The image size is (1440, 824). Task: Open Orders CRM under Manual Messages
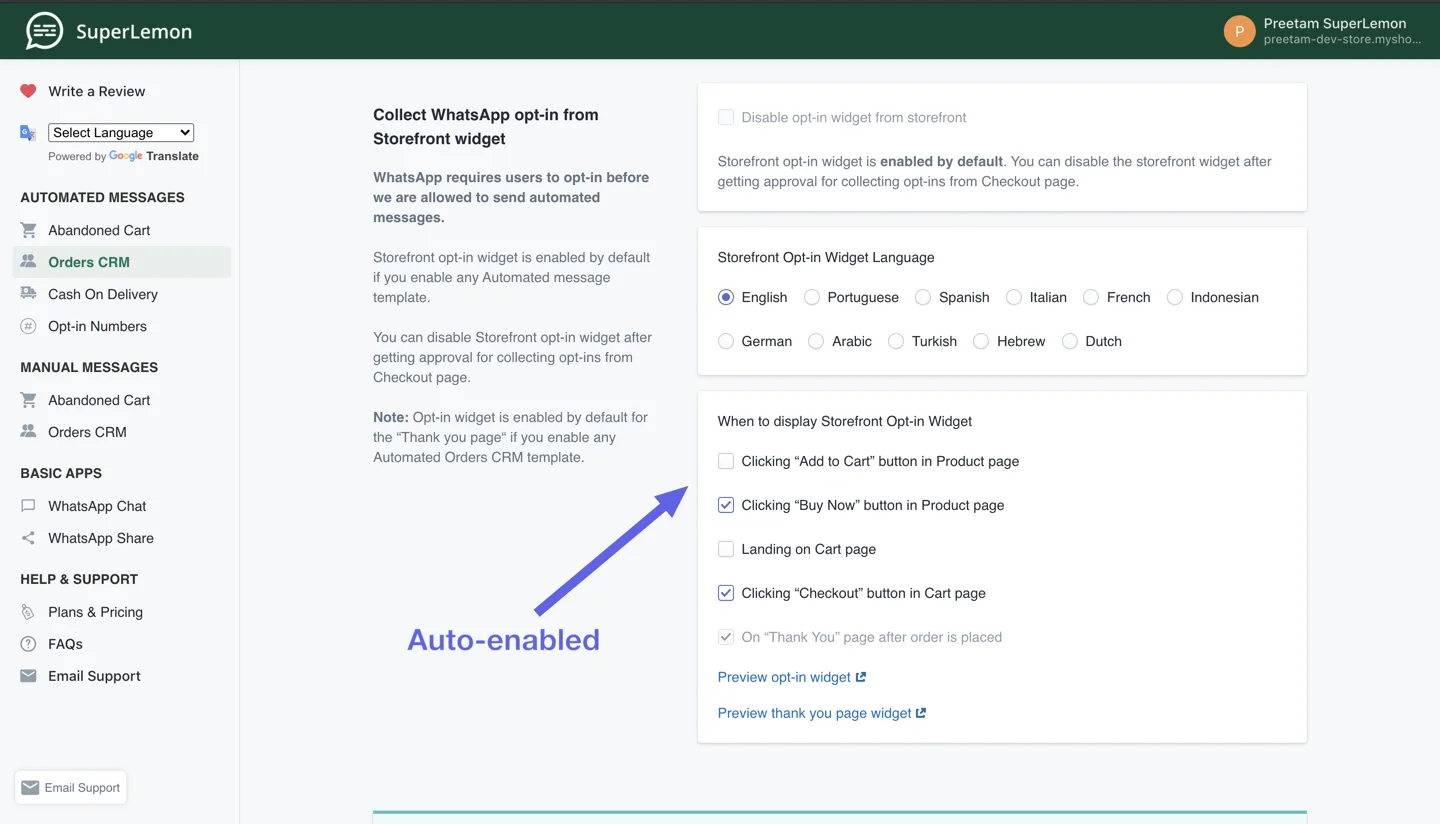pyautogui.click(x=87, y=432)
